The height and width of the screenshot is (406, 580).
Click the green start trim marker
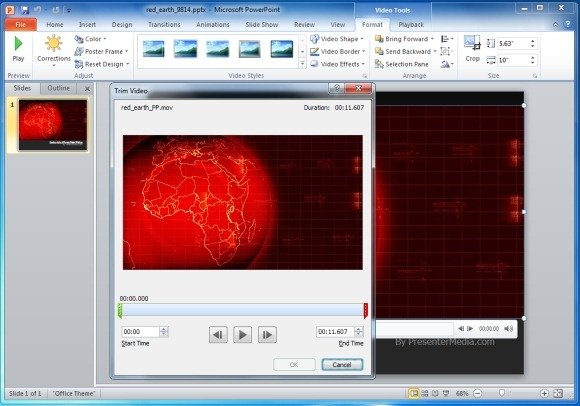(119, 311)
